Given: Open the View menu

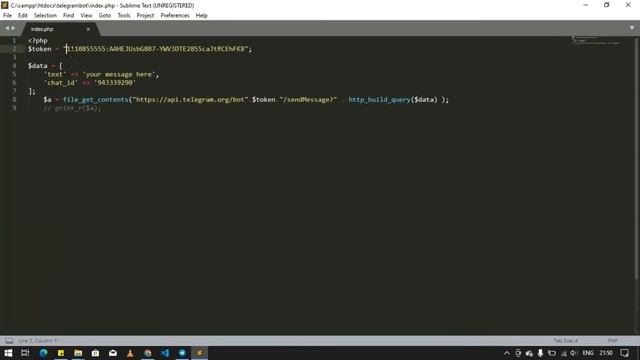Looking at the screenshot, I should click(x=86, y=16).
